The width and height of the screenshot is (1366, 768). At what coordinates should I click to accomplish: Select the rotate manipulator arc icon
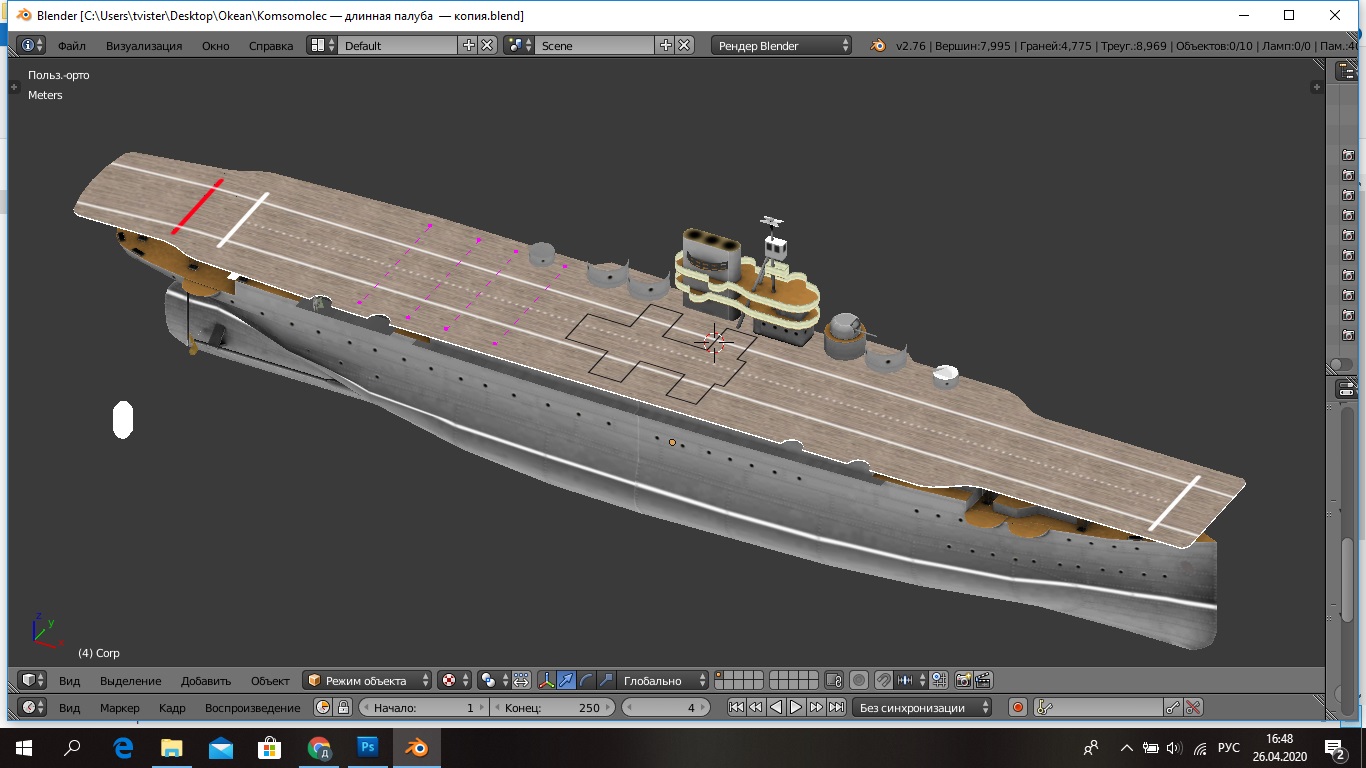click(x=586, y=680)
